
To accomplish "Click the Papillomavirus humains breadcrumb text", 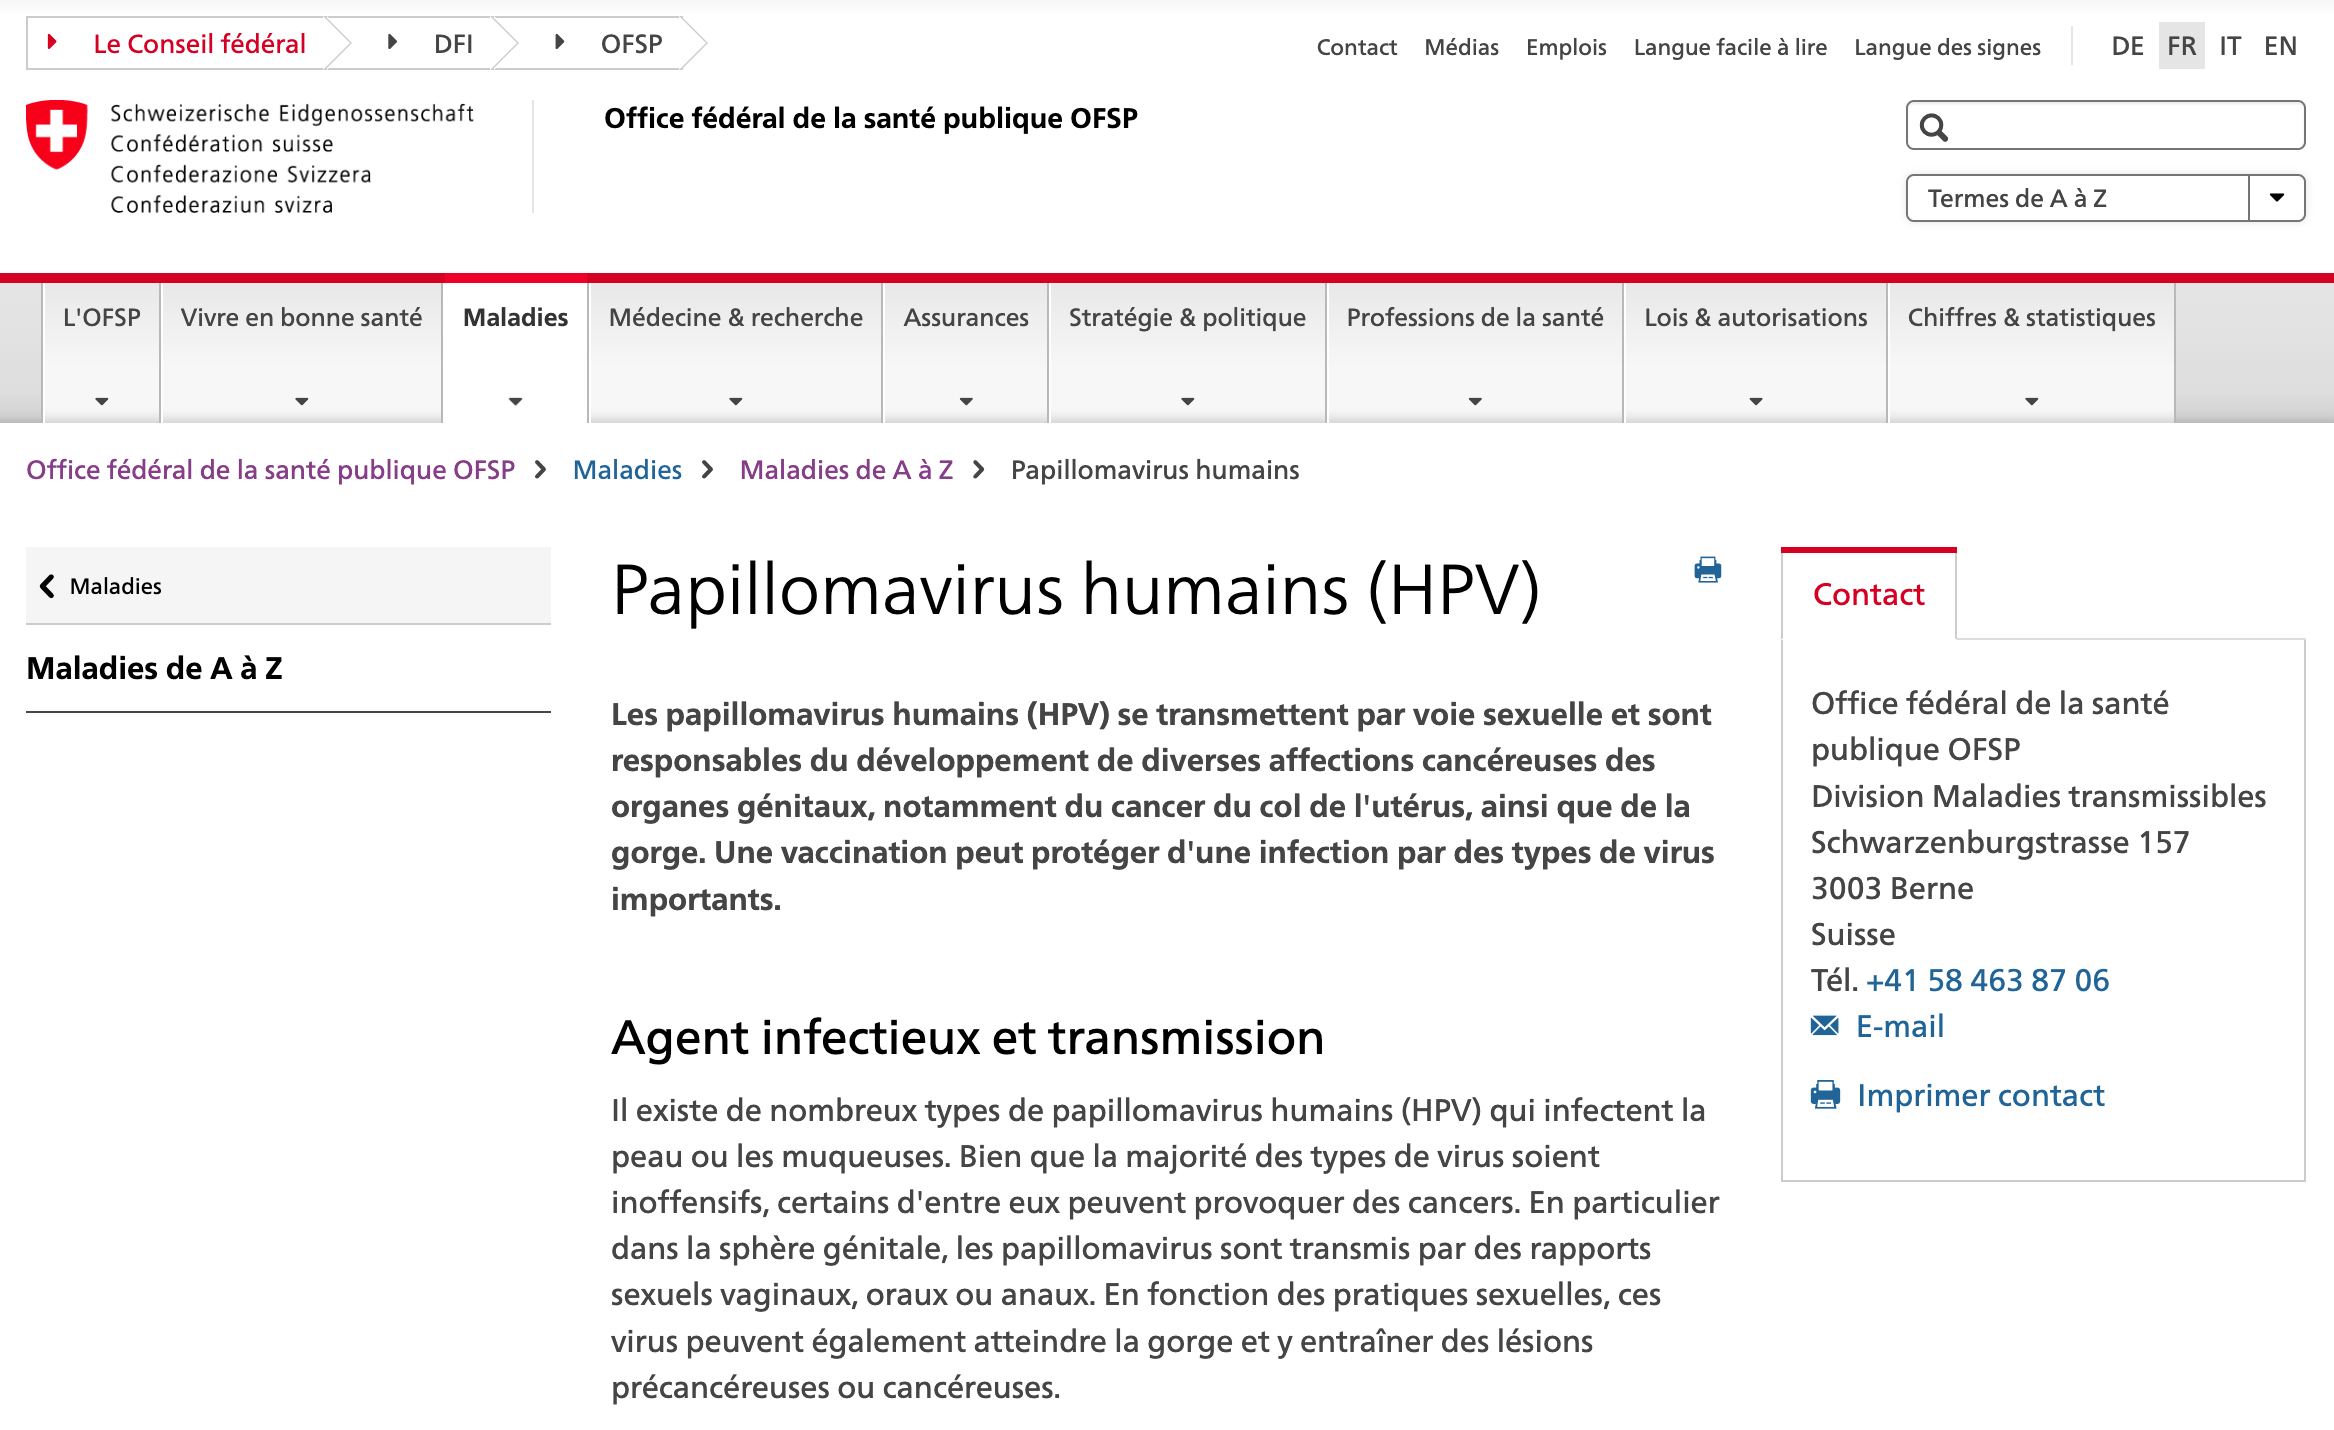I will [1155, 470].
